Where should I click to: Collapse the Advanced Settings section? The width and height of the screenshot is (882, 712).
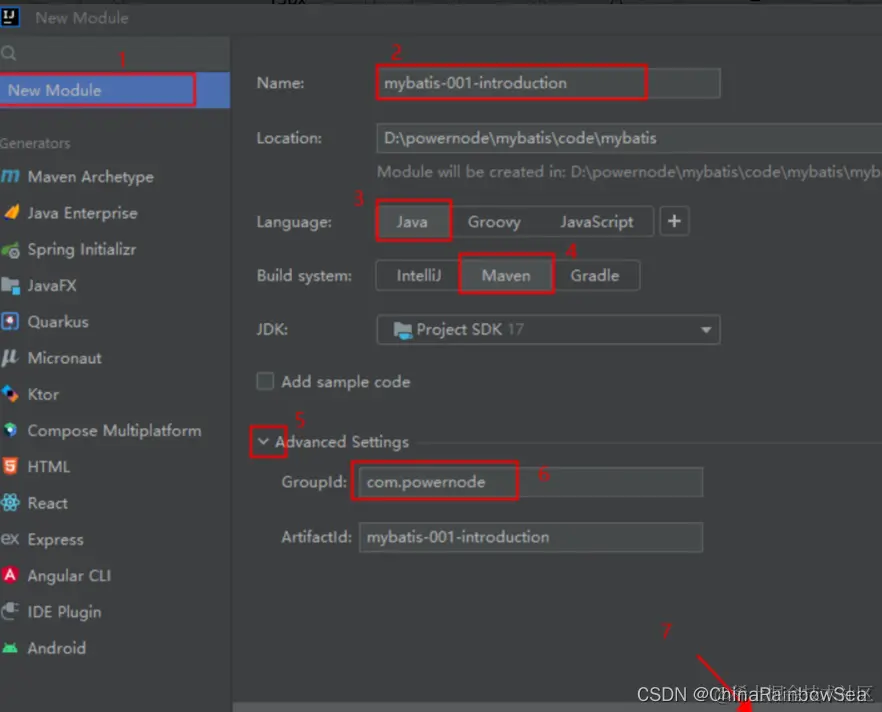(x=263, y=441)
